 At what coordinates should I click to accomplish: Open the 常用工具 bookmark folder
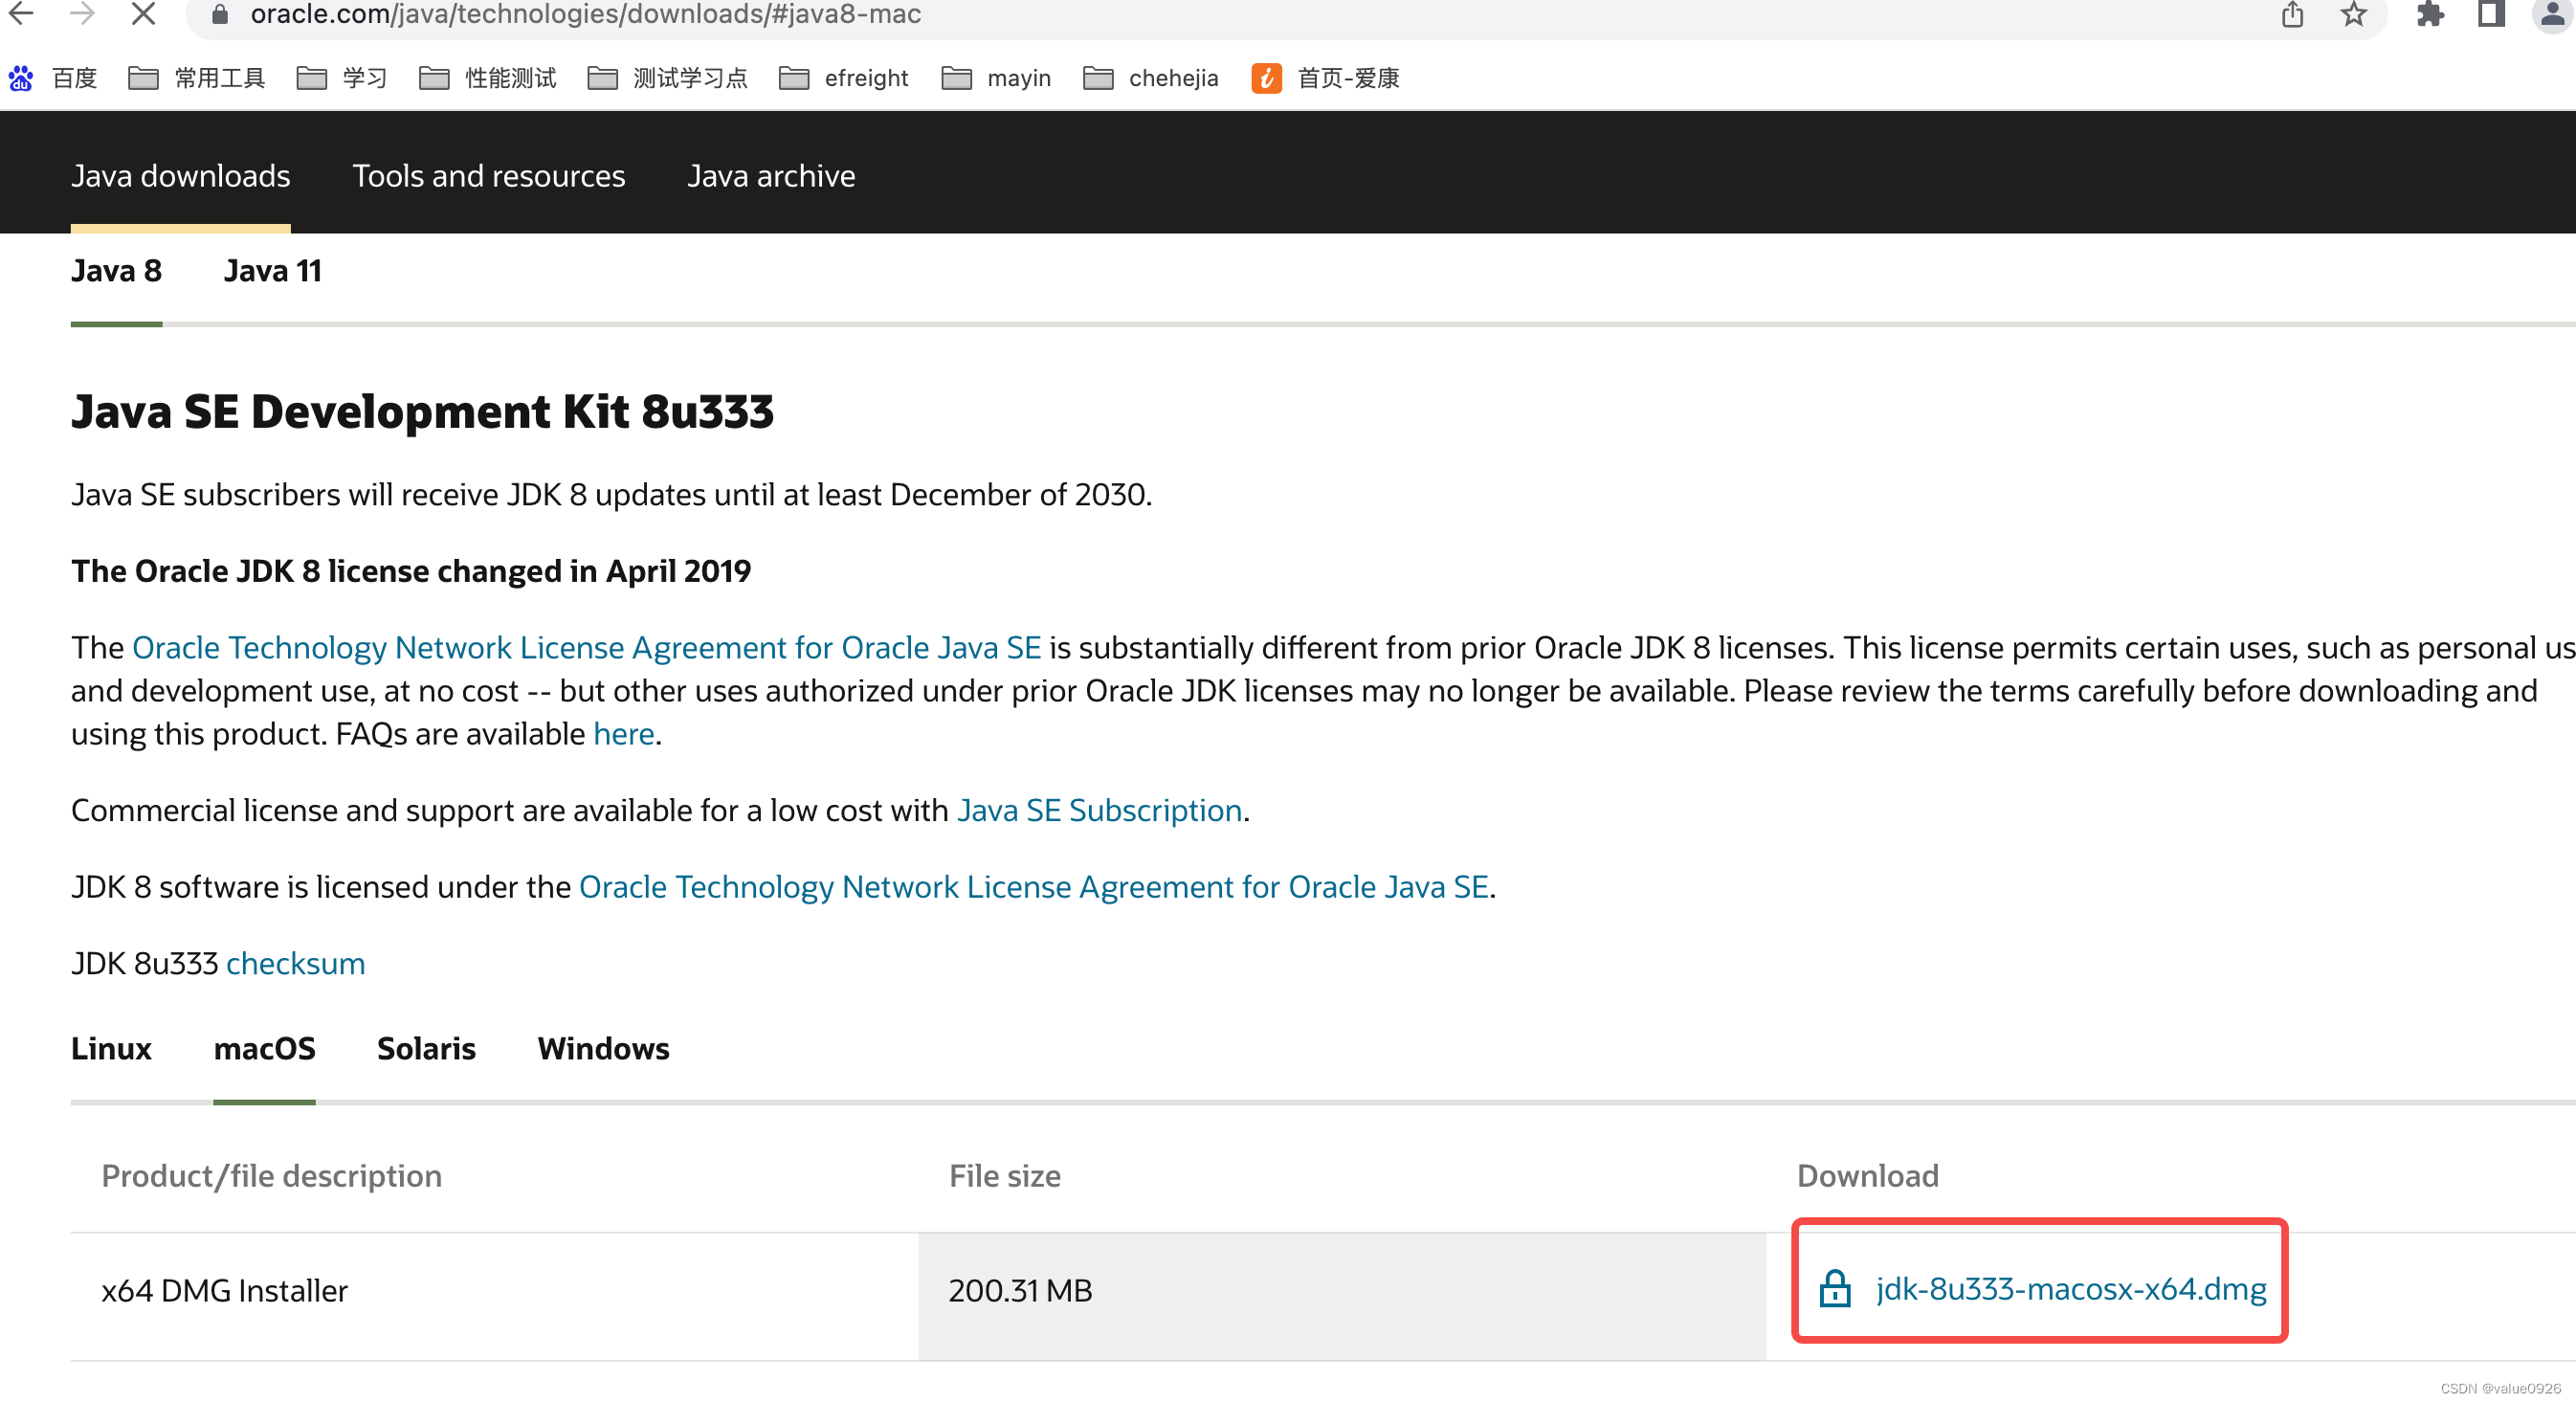click(197, 78)
